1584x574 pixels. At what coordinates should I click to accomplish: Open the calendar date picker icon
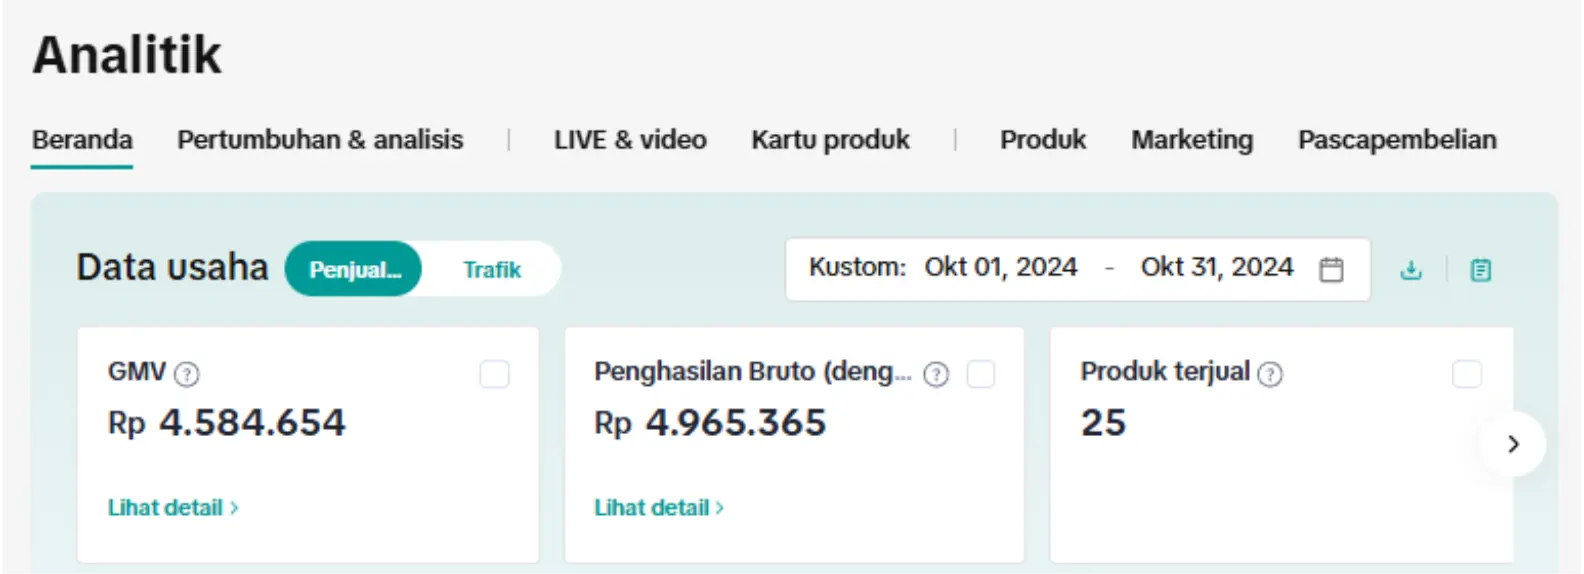[x=1331, y=269]
